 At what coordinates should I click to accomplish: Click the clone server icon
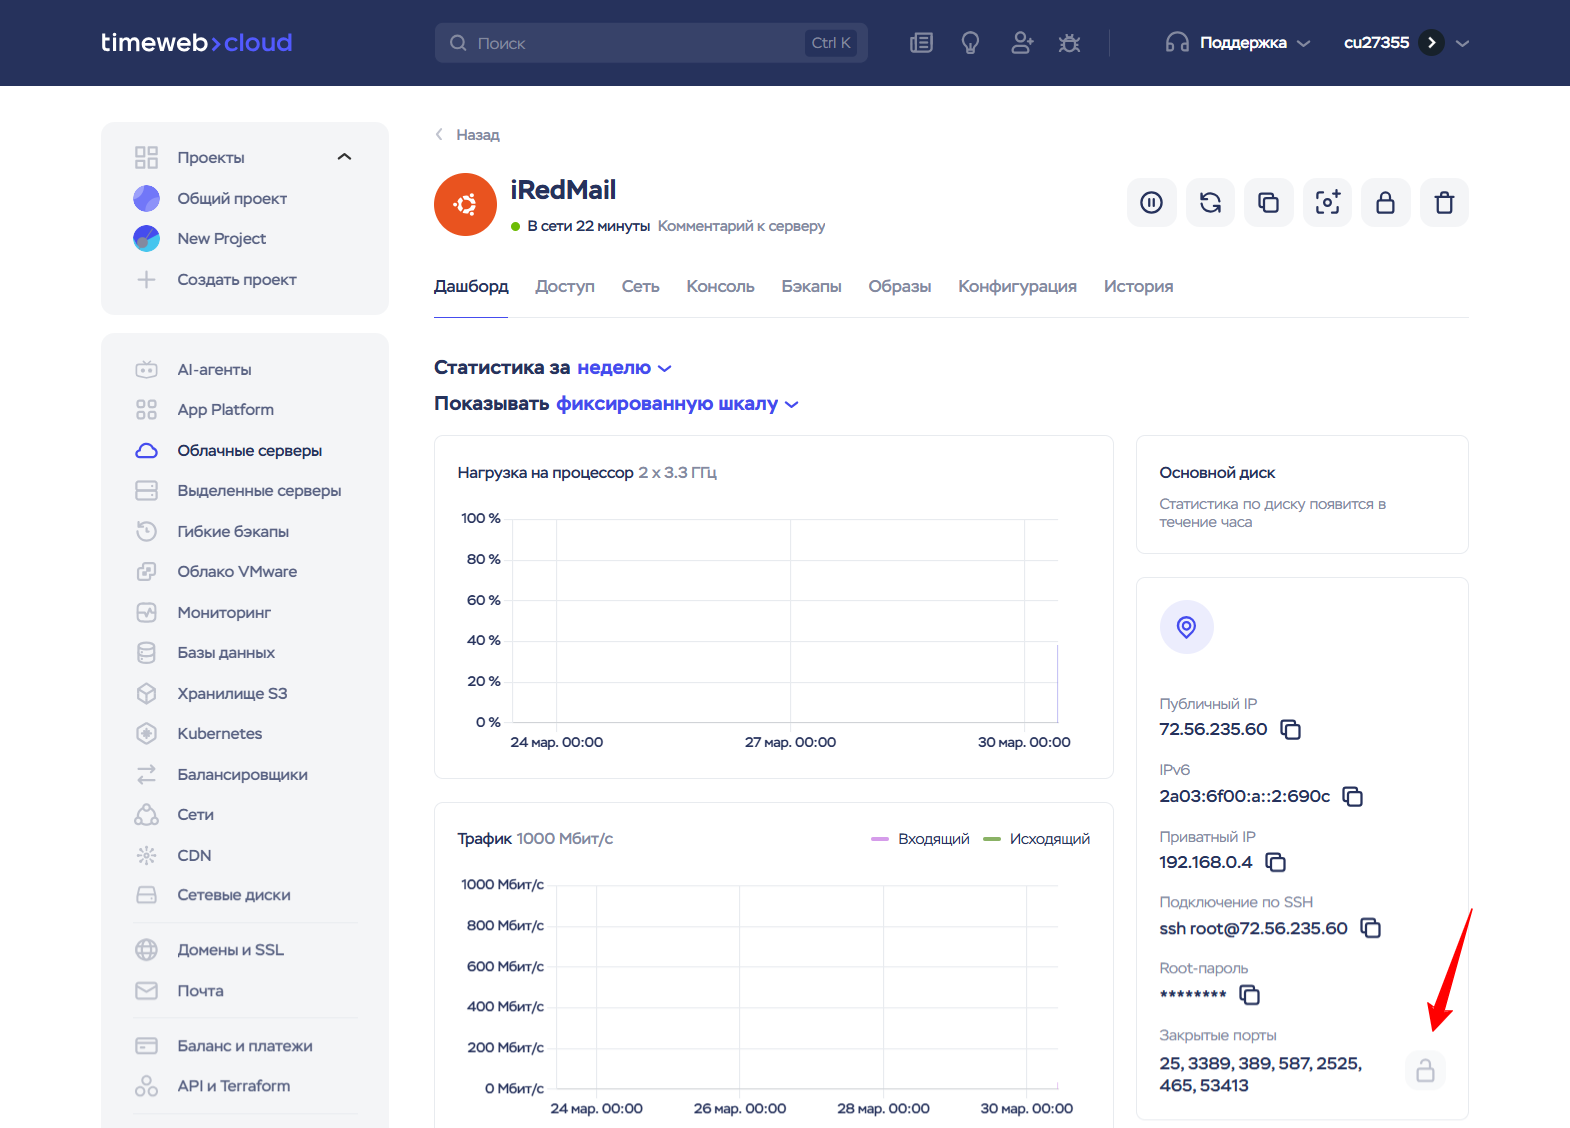point(1268,203)
